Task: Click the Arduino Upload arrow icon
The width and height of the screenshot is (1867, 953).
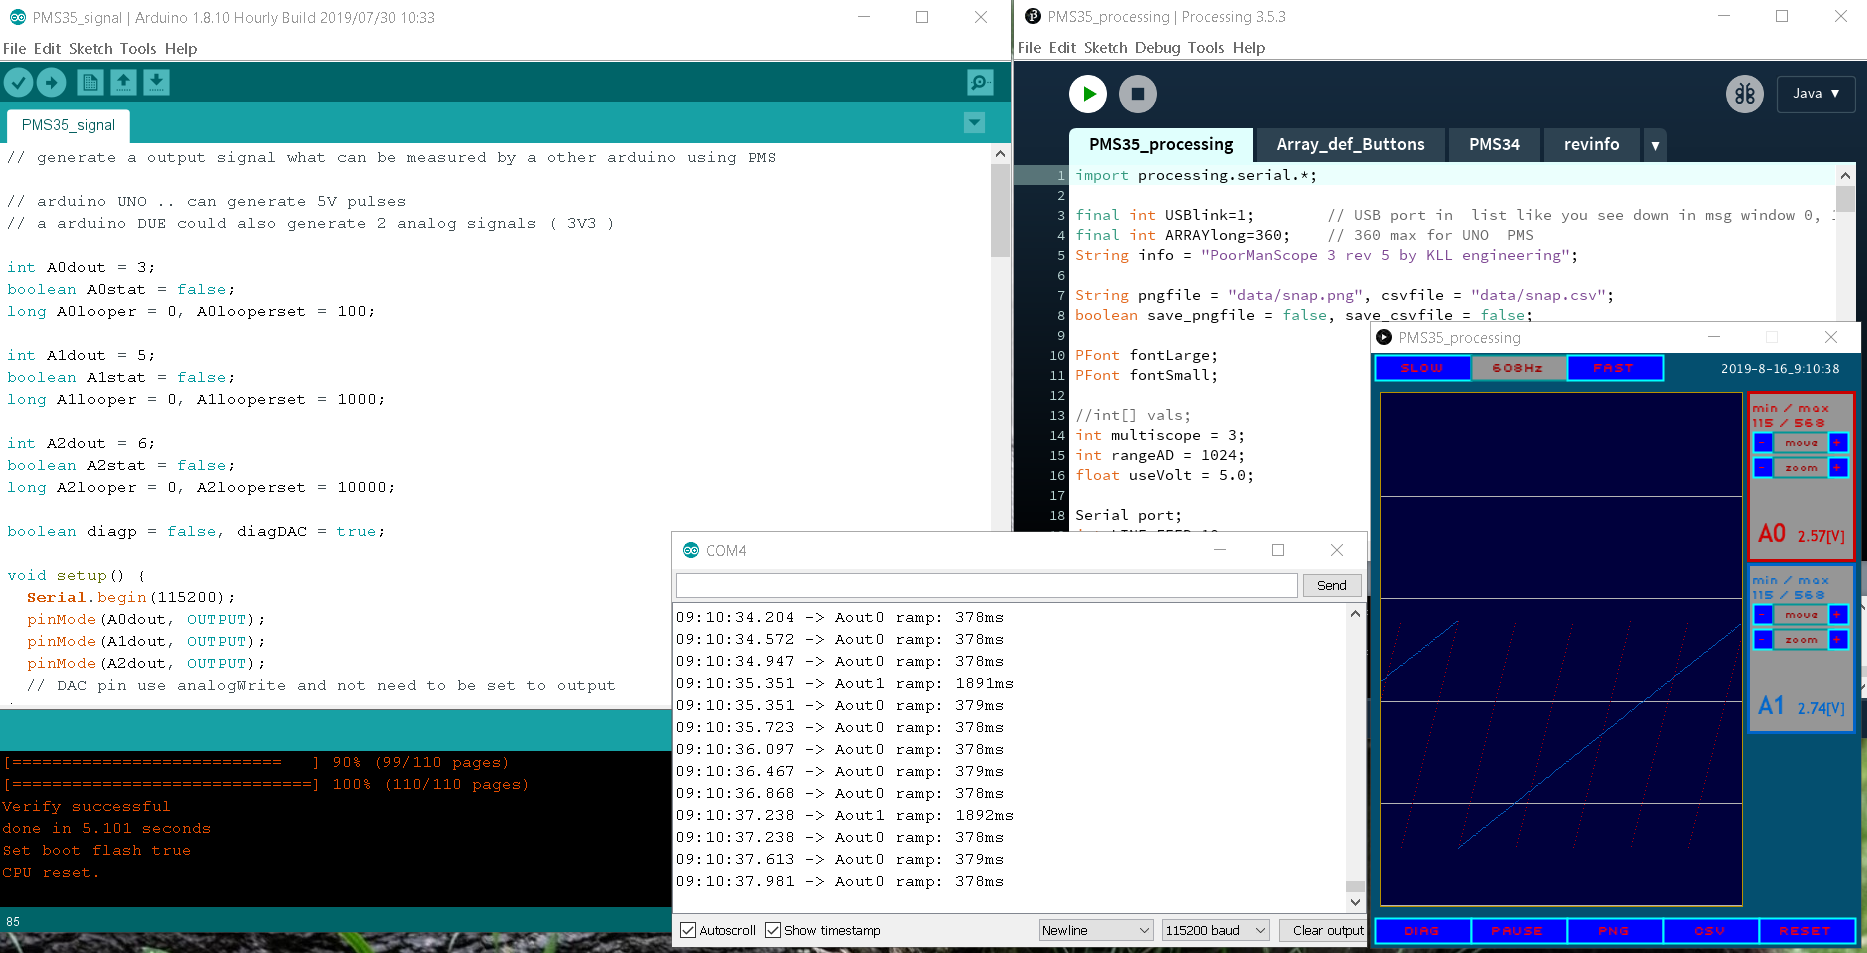Action: pos(52,83)
